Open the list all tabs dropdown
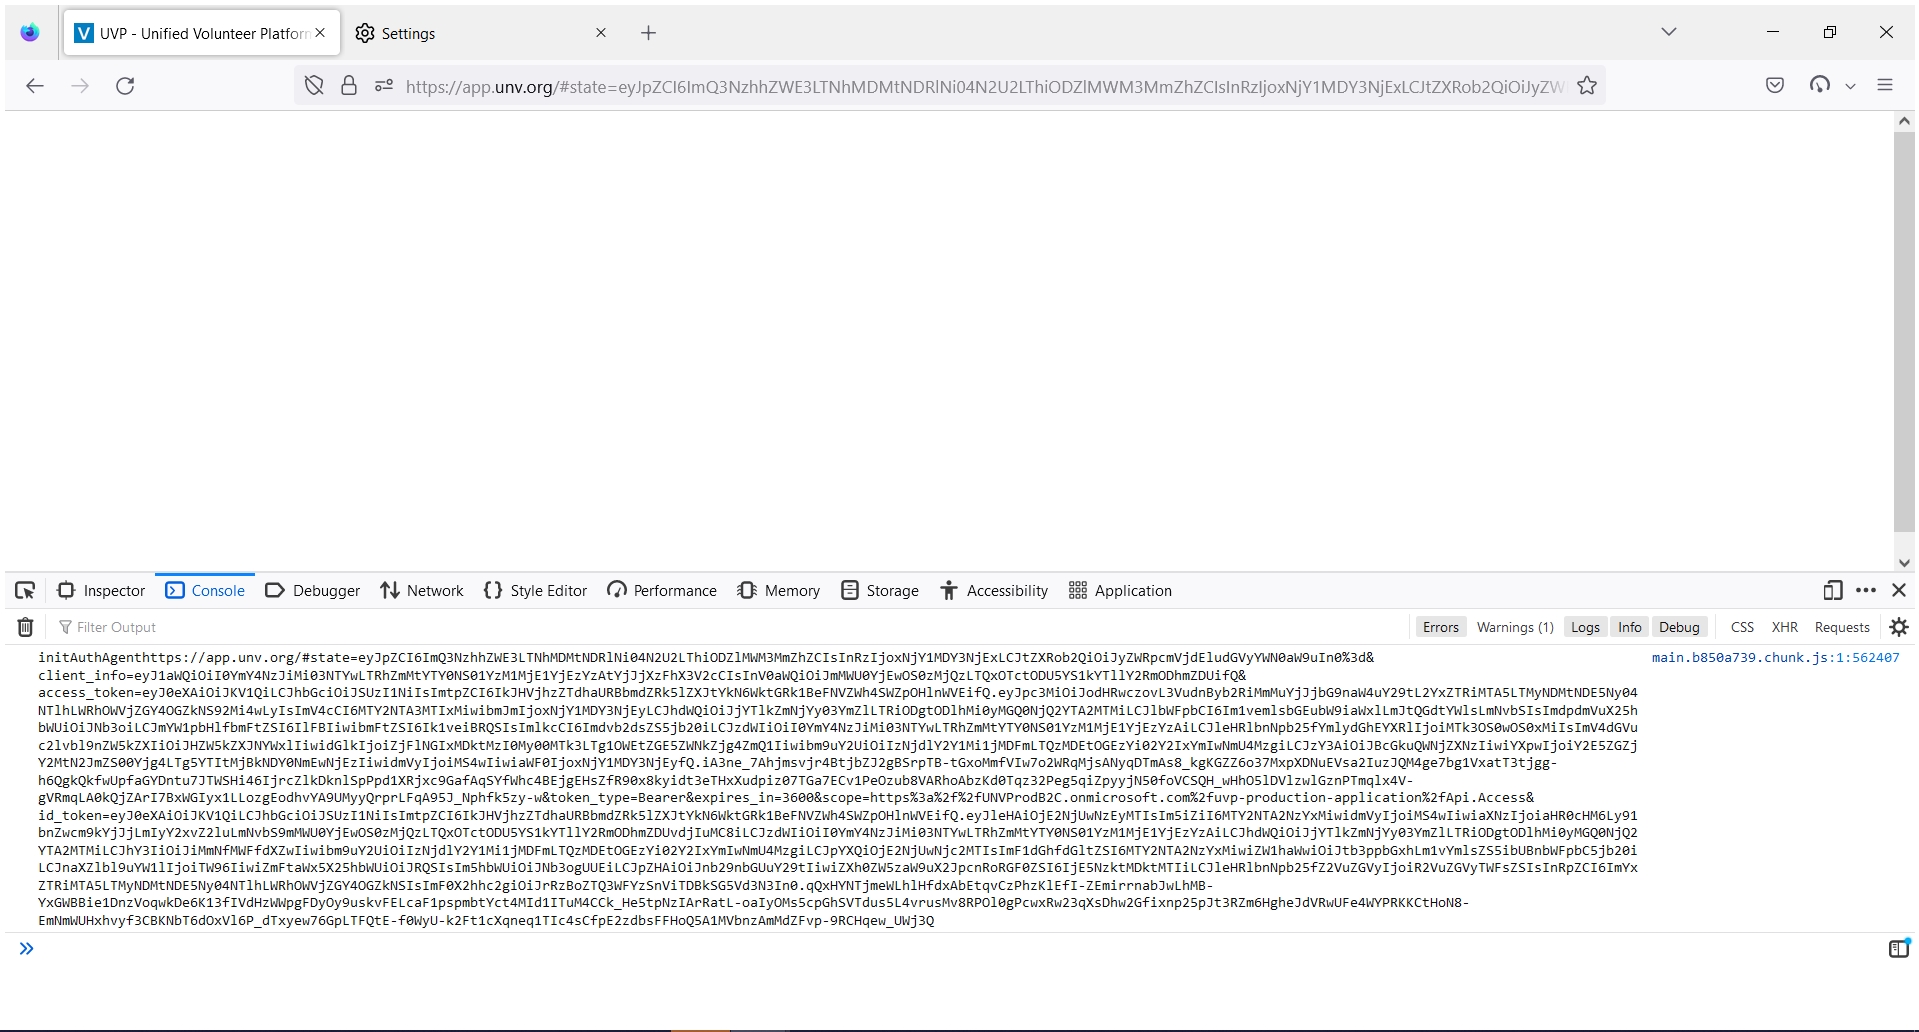The image size is (1919, 1032). [1667, 31]
